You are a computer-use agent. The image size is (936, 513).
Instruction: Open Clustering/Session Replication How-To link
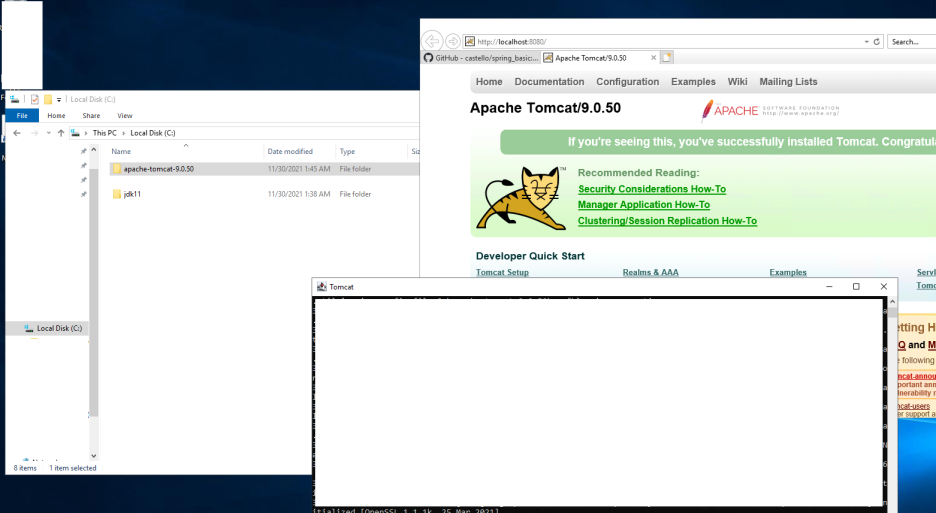point(667,221)
